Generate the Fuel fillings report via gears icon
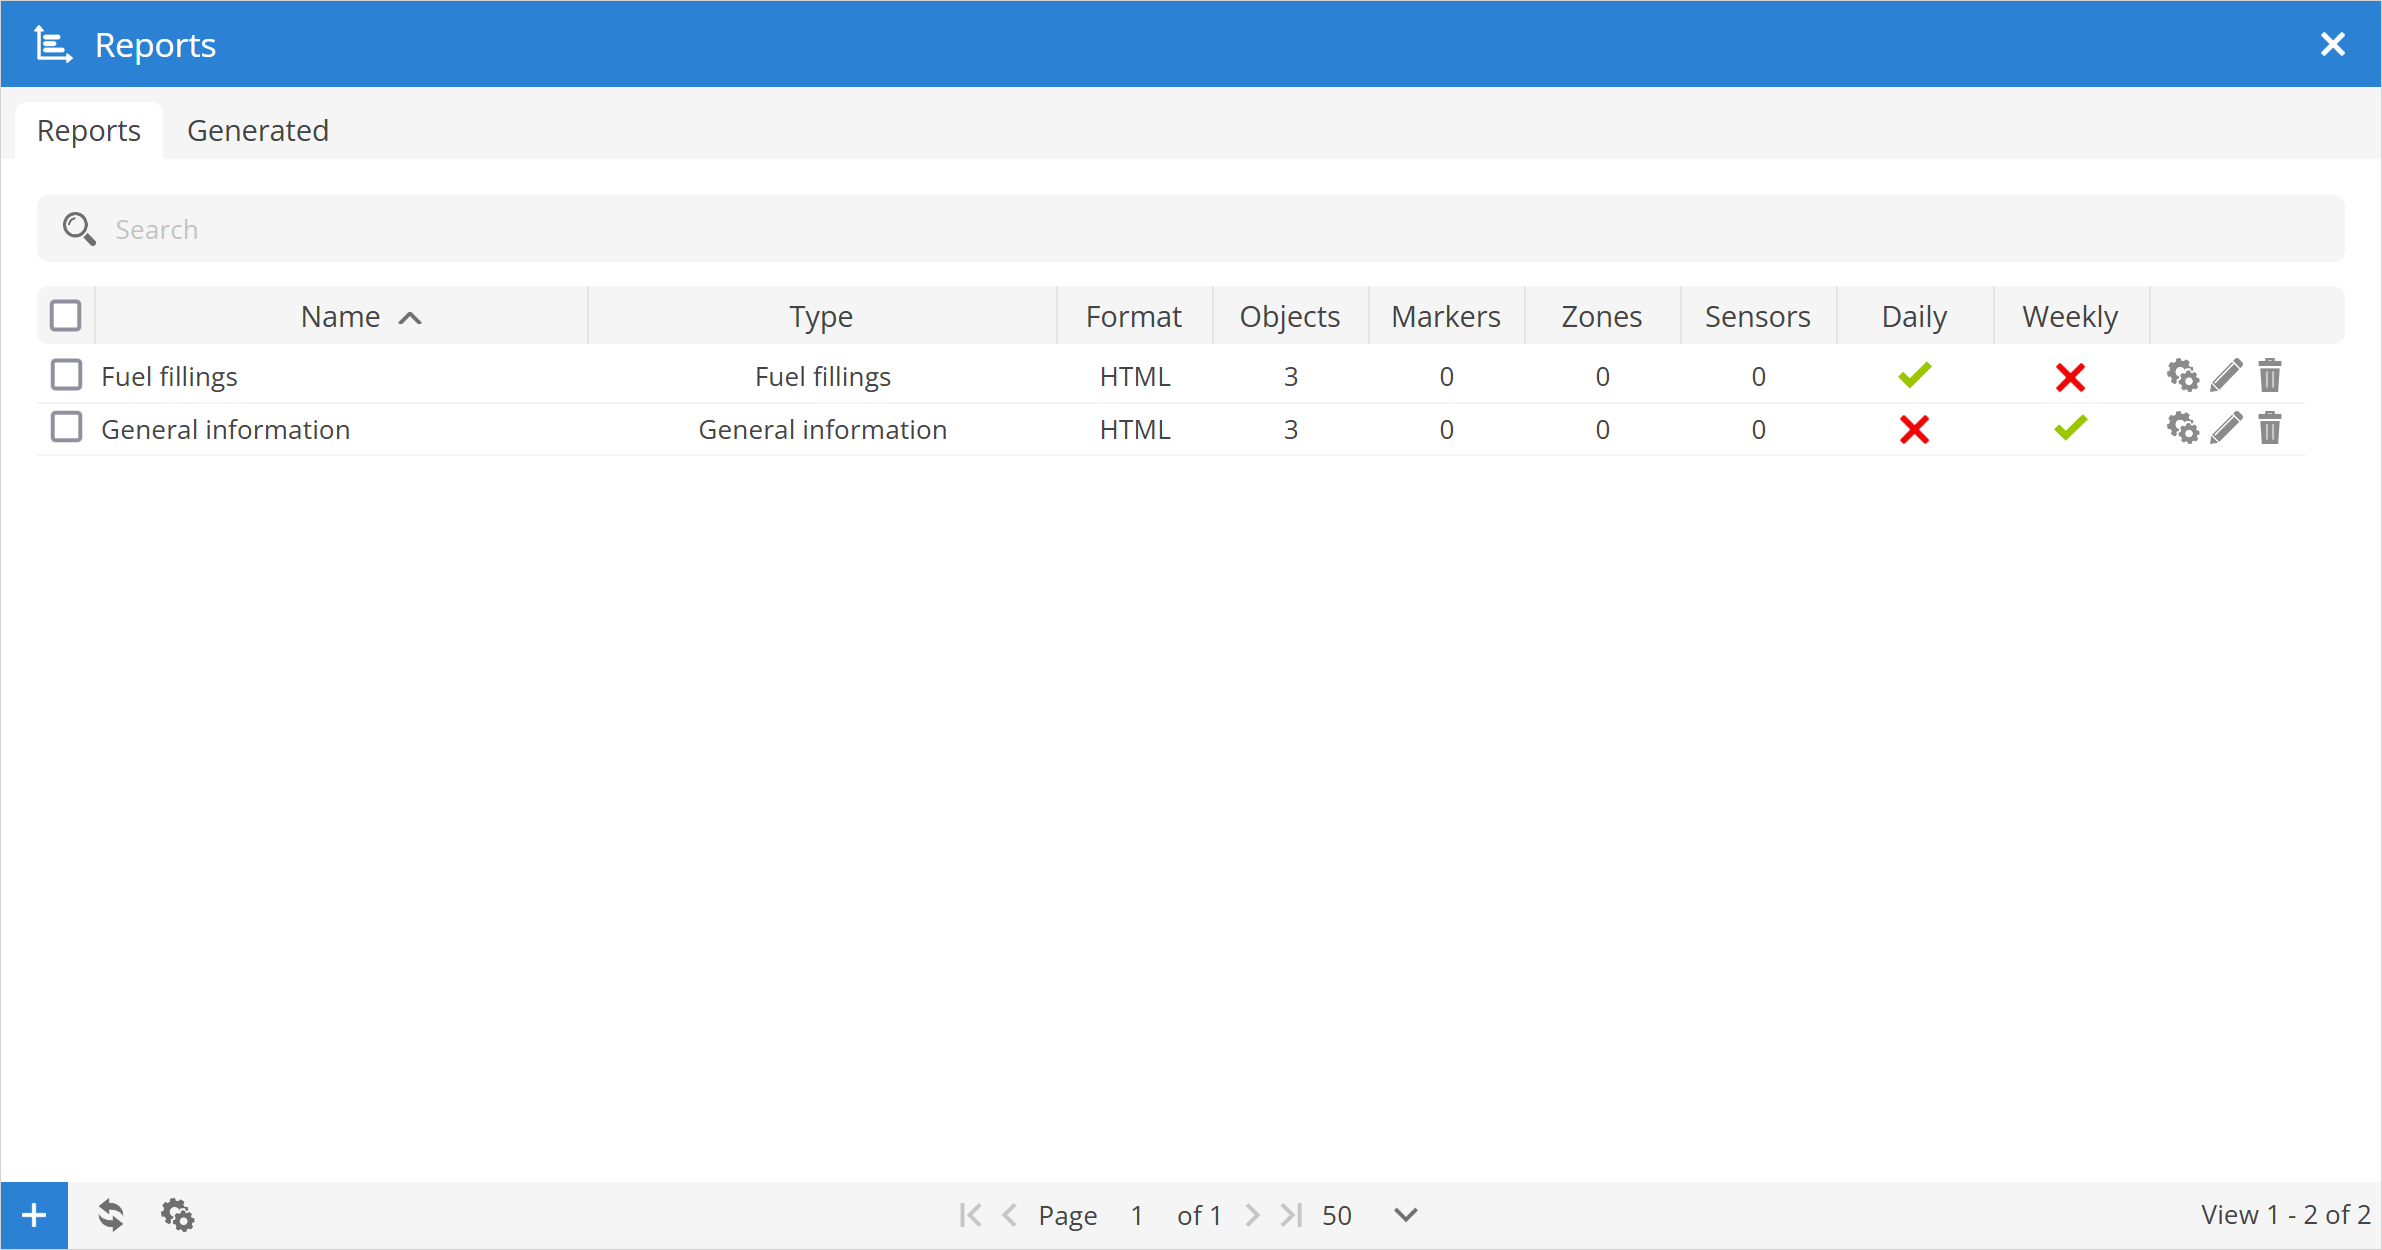Image resolution: width=2382 pixels, height=1250 pixels. [x=2182, y=376]
